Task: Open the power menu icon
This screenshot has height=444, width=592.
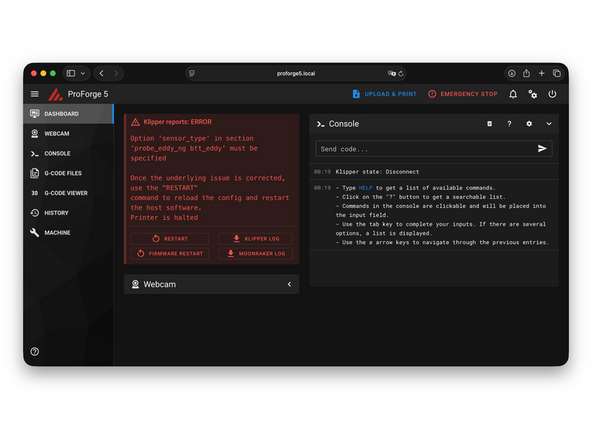Action: [552, 94]
